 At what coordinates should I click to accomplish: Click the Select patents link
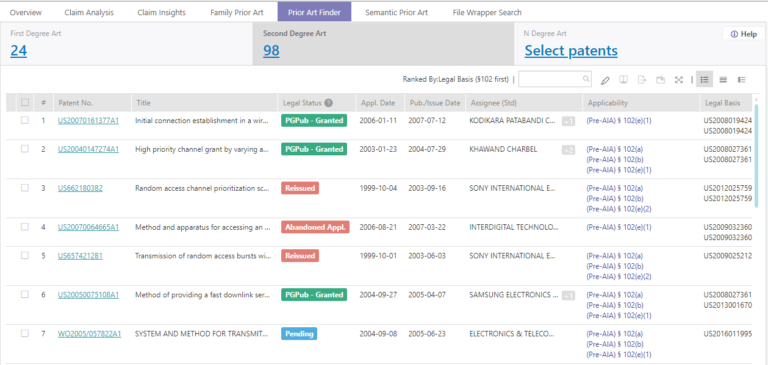[x=571, y=50]
